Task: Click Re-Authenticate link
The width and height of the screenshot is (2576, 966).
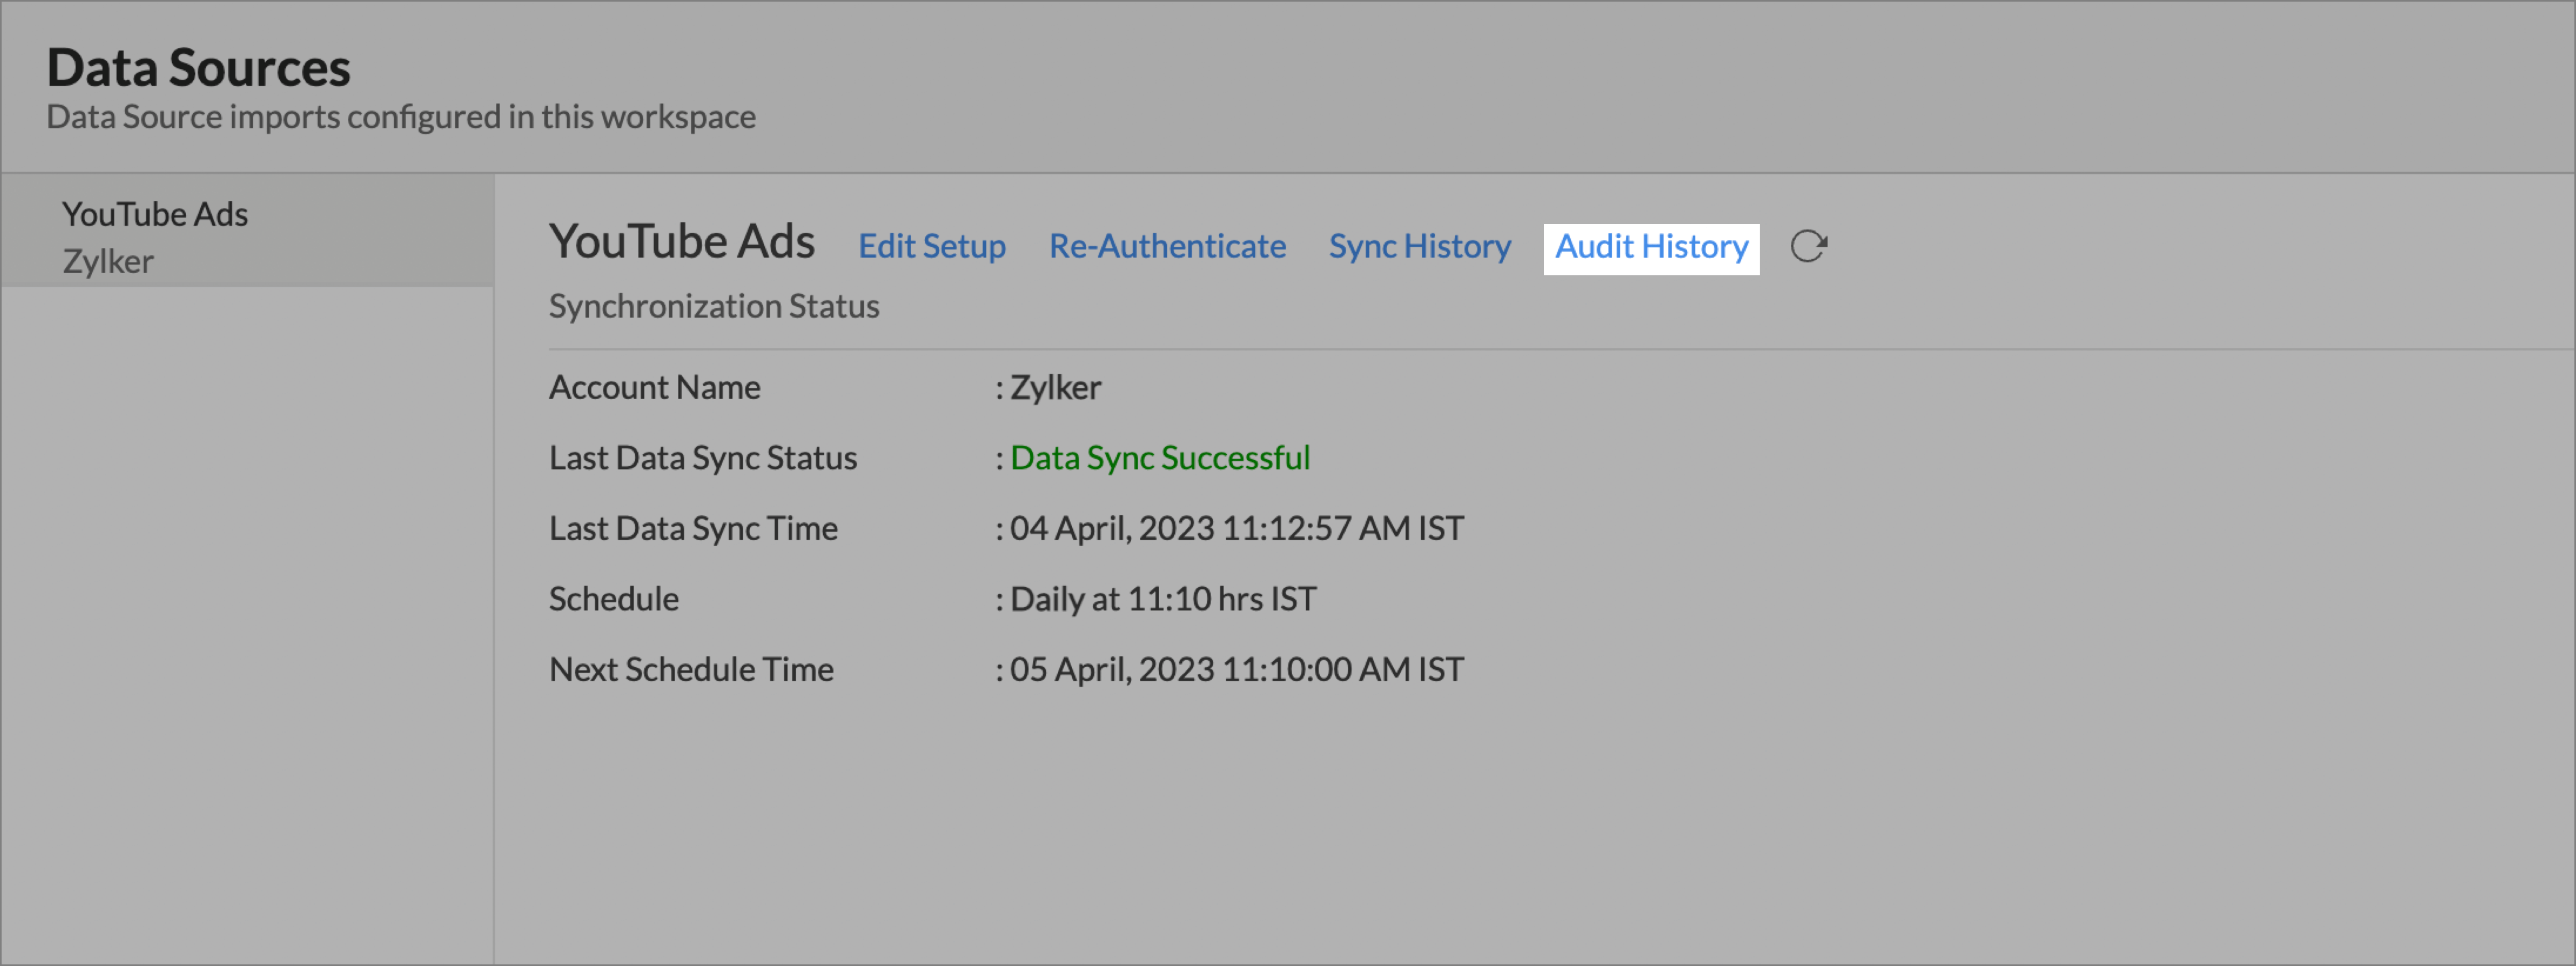Action: coord(1167,247)
